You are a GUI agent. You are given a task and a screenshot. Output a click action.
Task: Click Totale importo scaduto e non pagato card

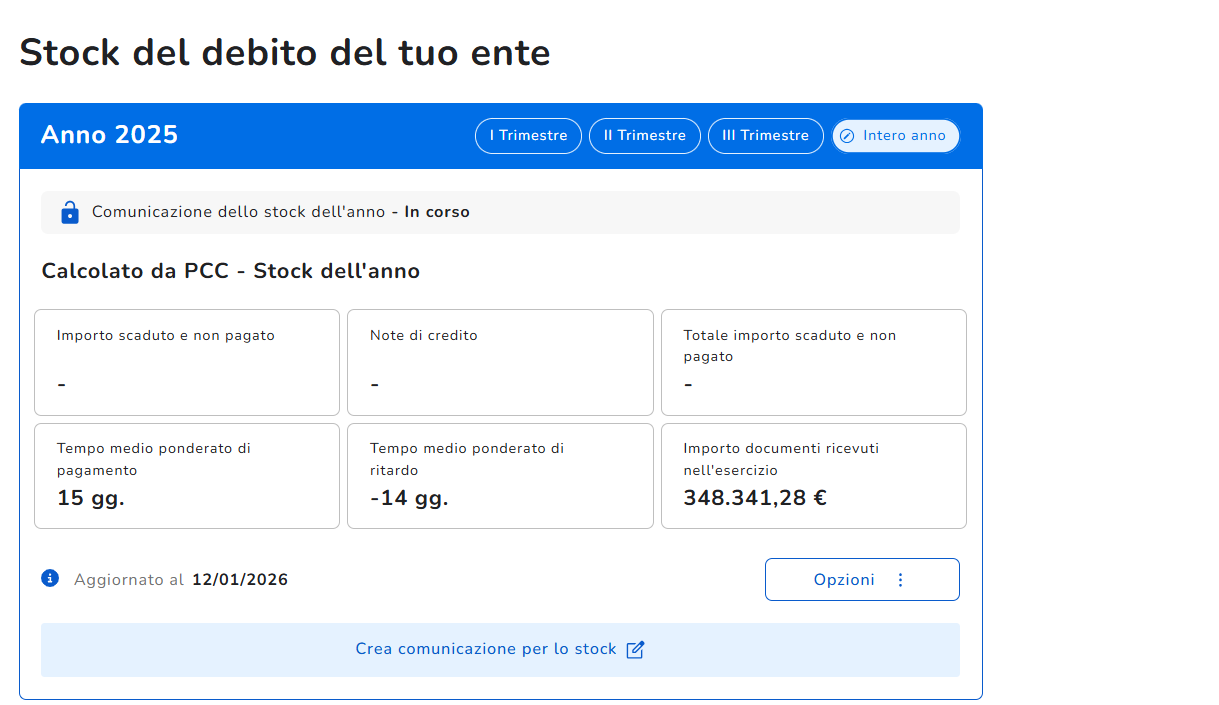click(x=813, y=362)
